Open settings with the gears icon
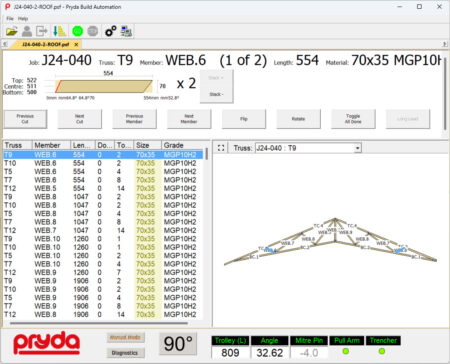The height and width of the screenshot is (364, 450). [111, 31]
